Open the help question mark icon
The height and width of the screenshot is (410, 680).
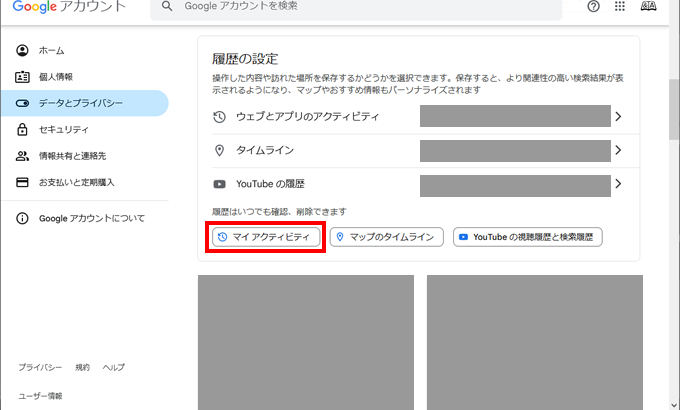click(x=593, y=6)
